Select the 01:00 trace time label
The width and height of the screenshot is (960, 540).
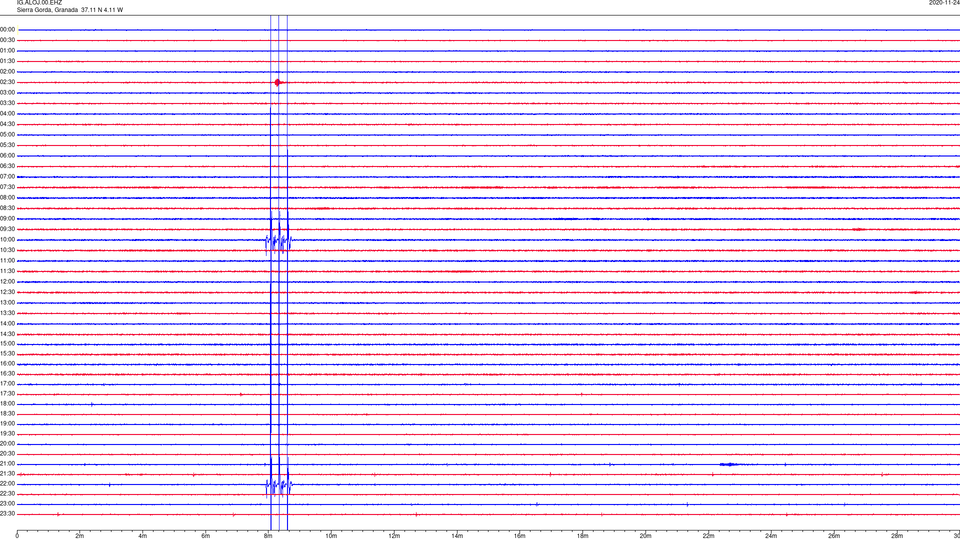tap(7, 50)
